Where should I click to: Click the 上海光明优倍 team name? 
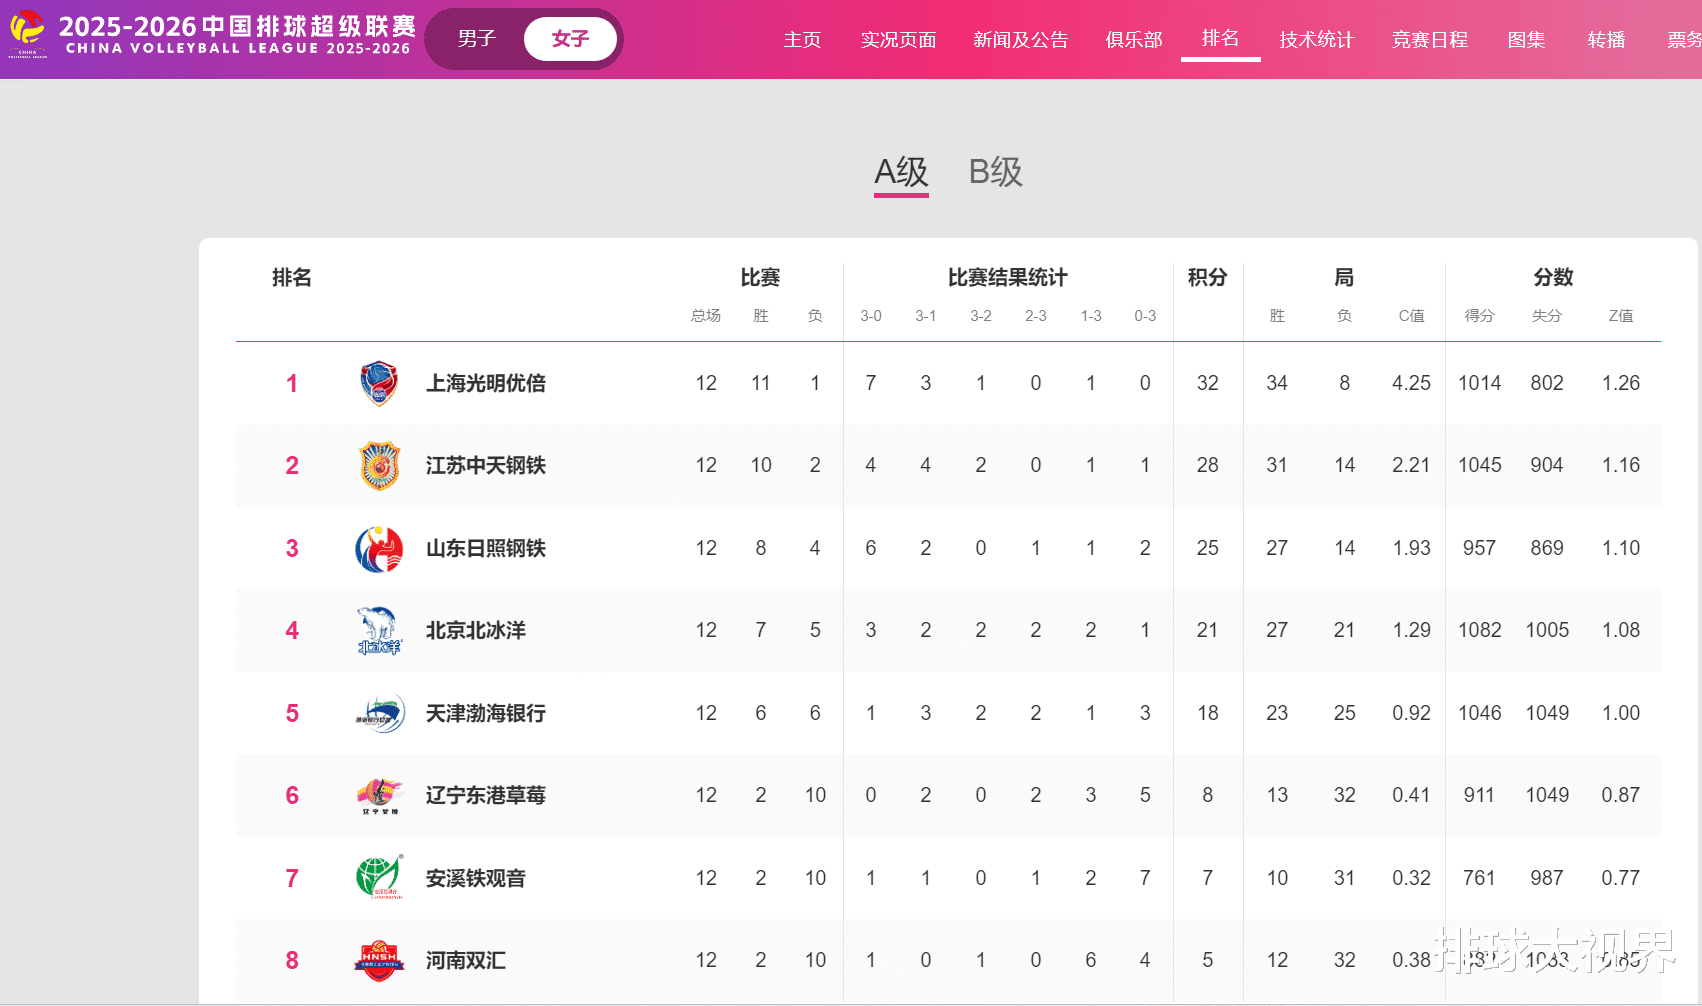[x=486, y=384]
